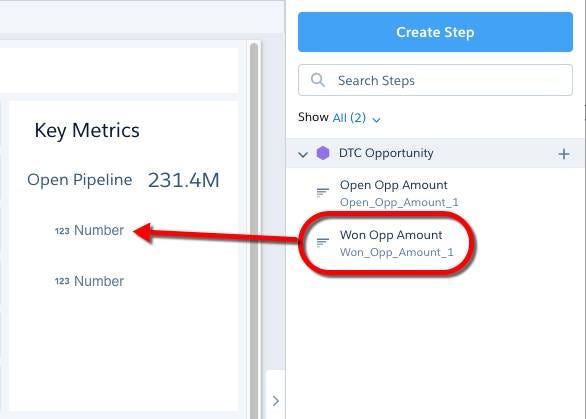Click the Won Opp Amount step icon

coord(323,242)
